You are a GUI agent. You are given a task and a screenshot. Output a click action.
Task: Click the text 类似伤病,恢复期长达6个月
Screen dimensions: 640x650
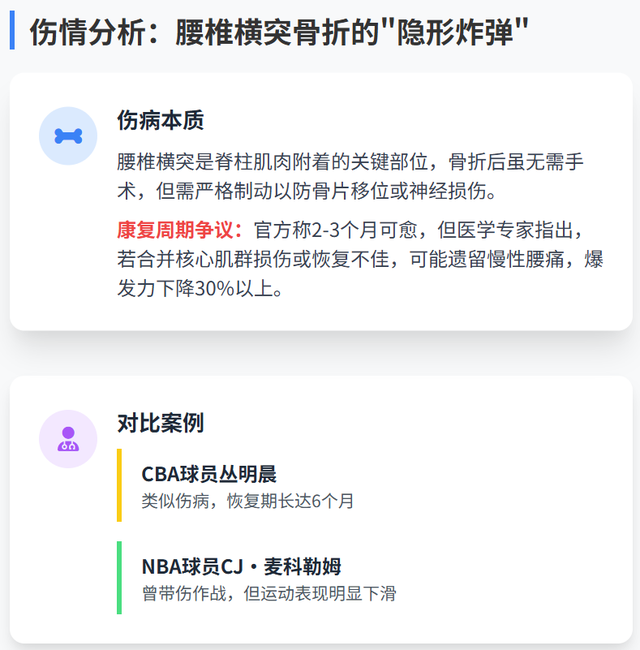point(247,501)
